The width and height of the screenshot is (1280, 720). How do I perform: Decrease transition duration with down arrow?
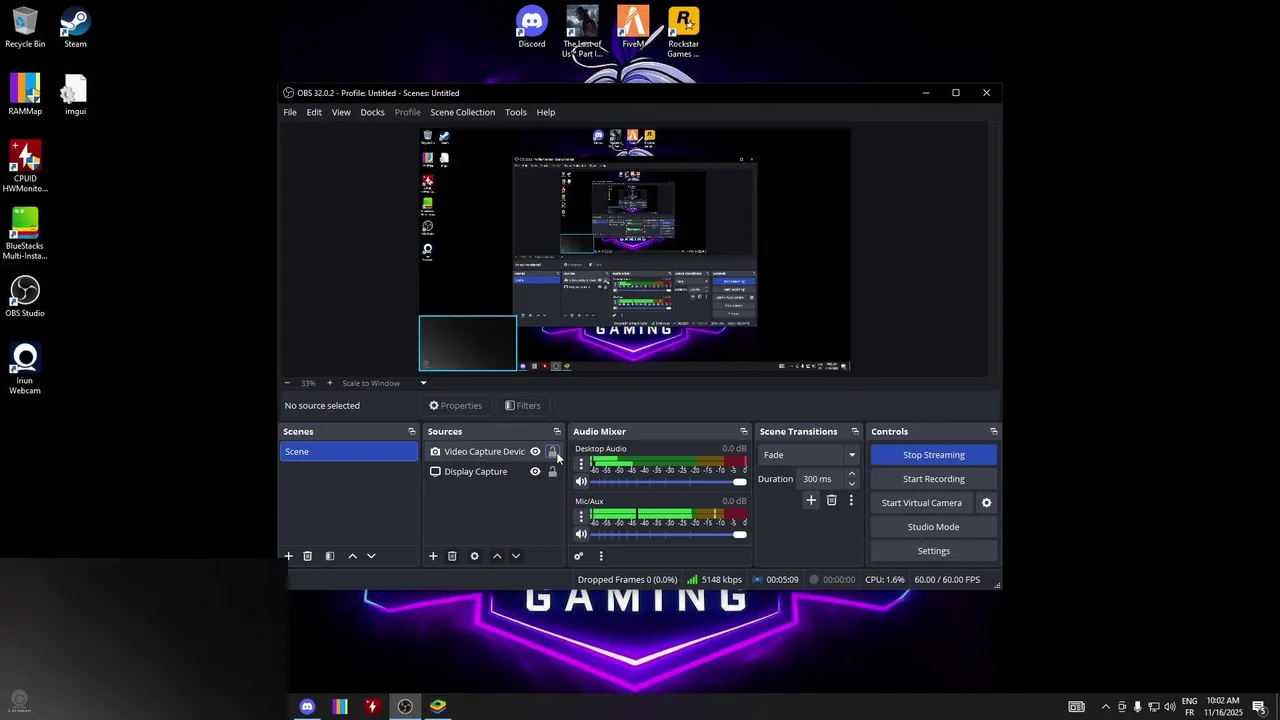[x=852, y=484]
